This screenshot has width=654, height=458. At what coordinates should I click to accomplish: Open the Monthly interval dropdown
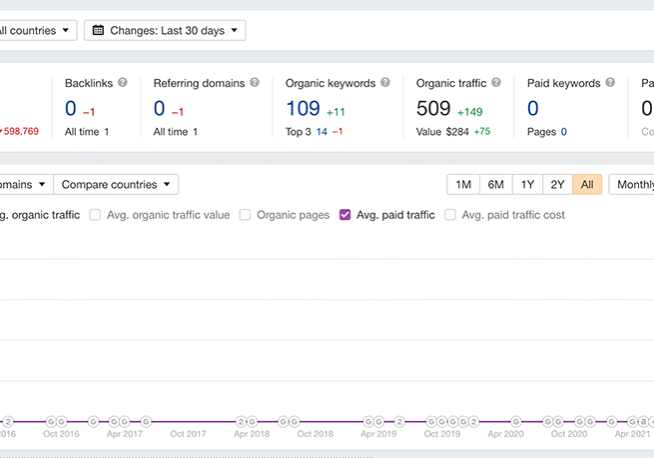(x=633, y=185)
